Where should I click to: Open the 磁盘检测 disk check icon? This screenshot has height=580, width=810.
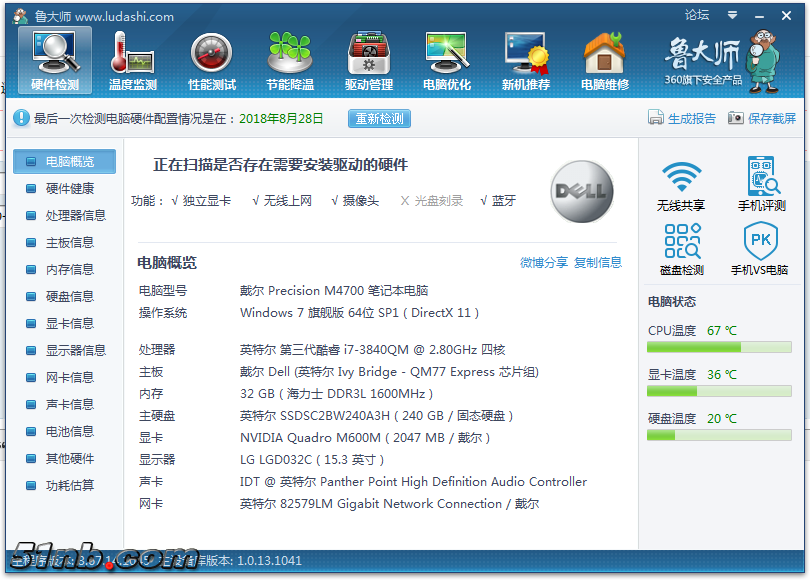(x=681, y=248)
